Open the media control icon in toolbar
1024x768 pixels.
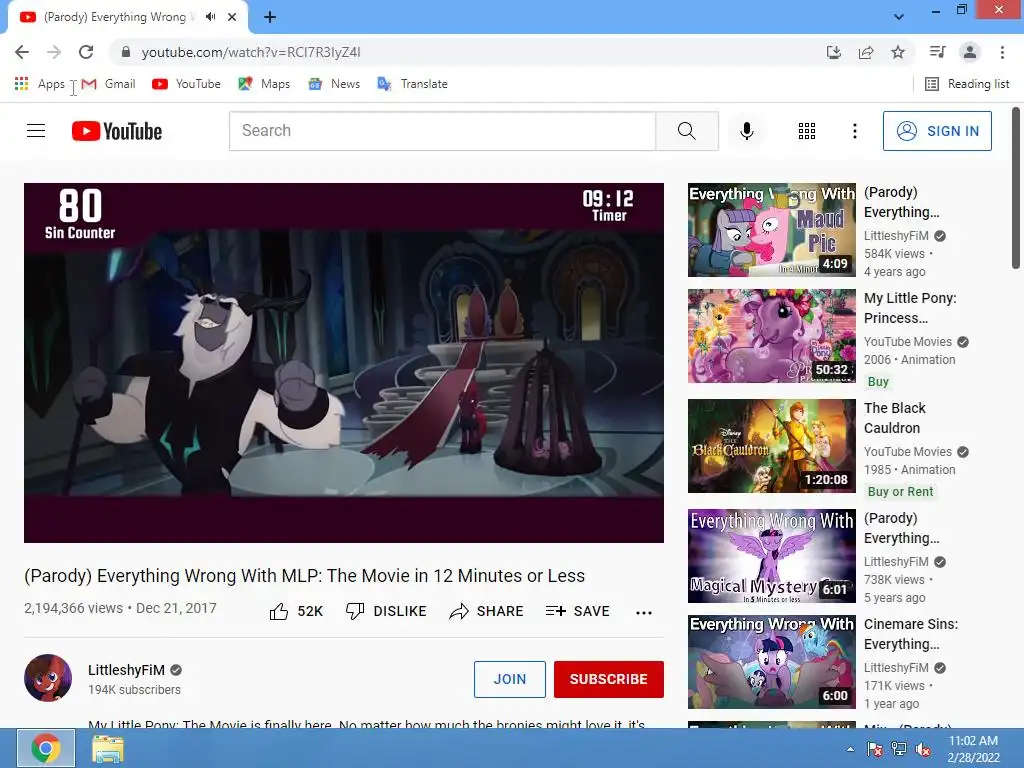(x=937, y=52)
